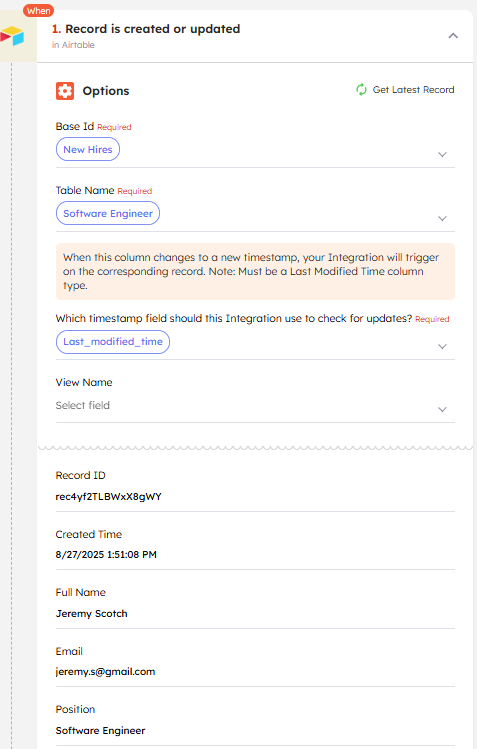Select the Software Engineer table chip
The height and width of the screenshot is (749, 477).
[108, 214]
